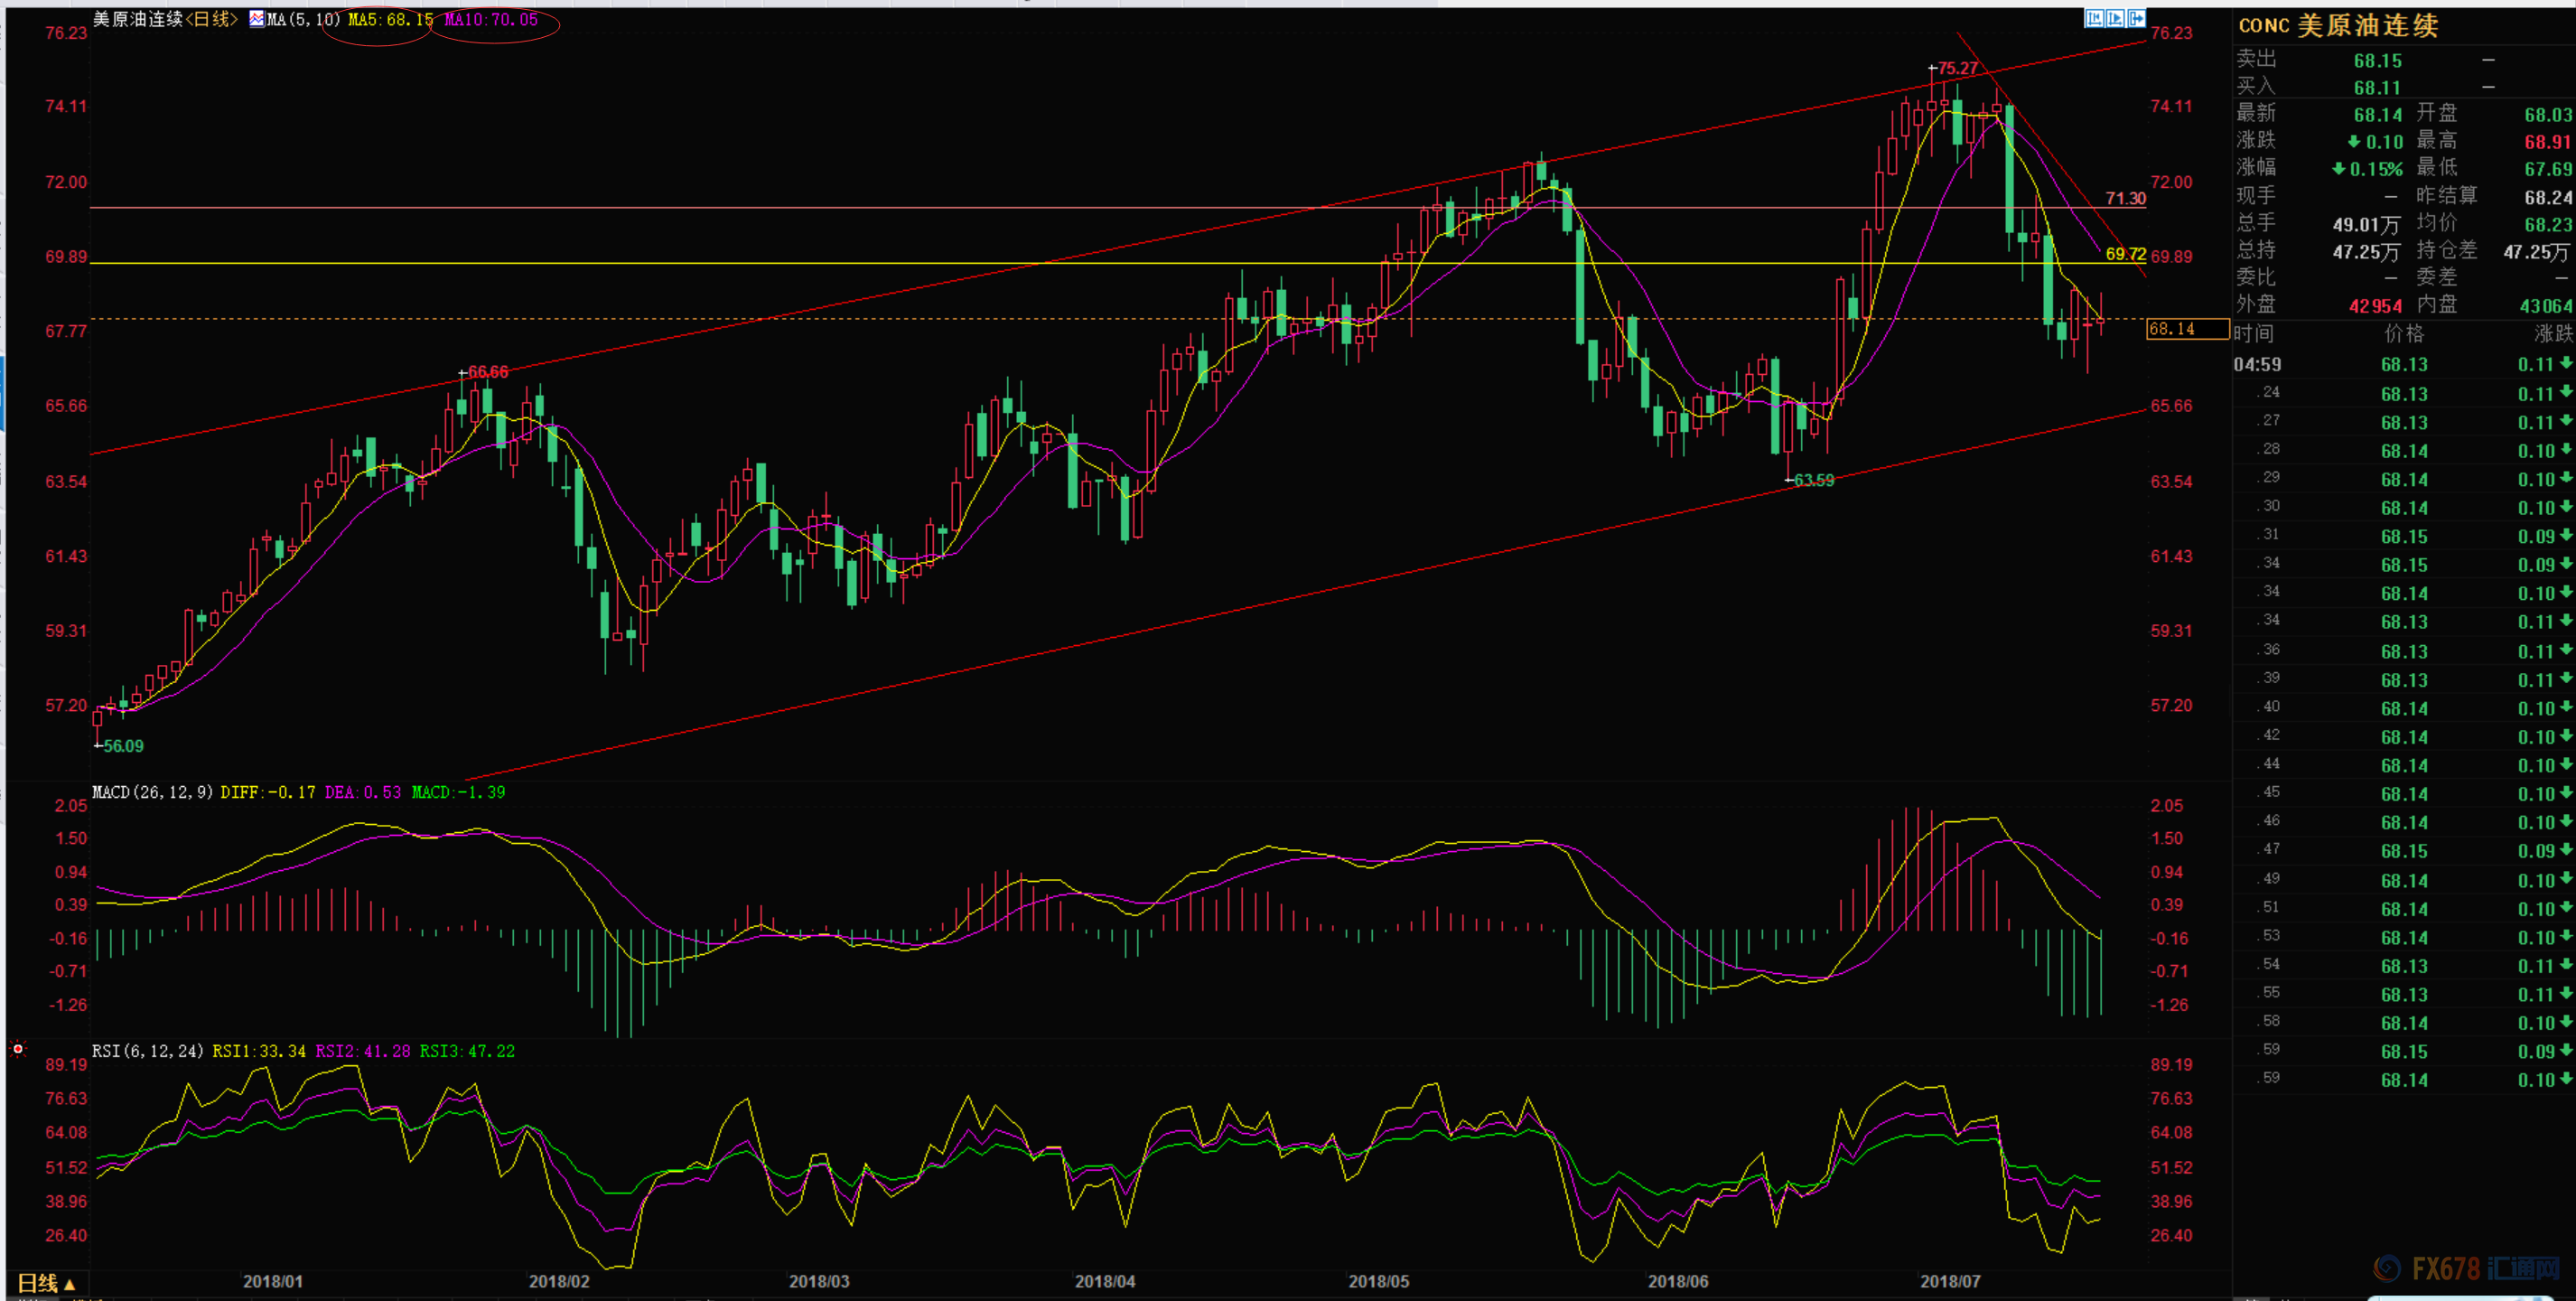
Task: Click the 04:59 tick row
Action: [x=2403, y=364]
